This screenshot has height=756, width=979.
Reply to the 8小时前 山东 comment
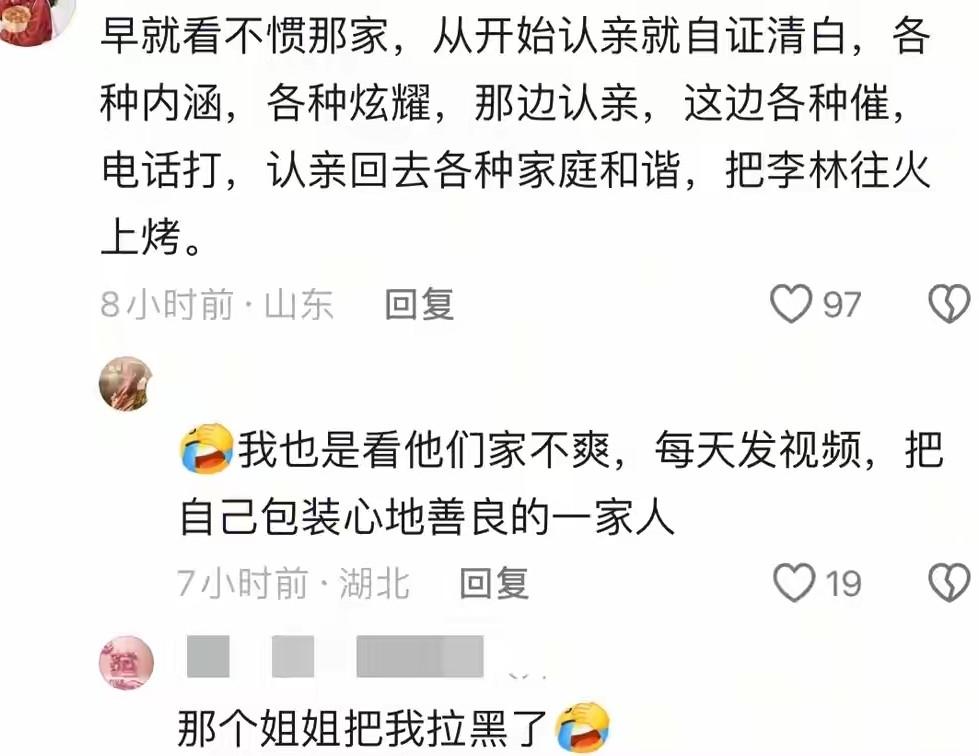[x=420, y=304]
